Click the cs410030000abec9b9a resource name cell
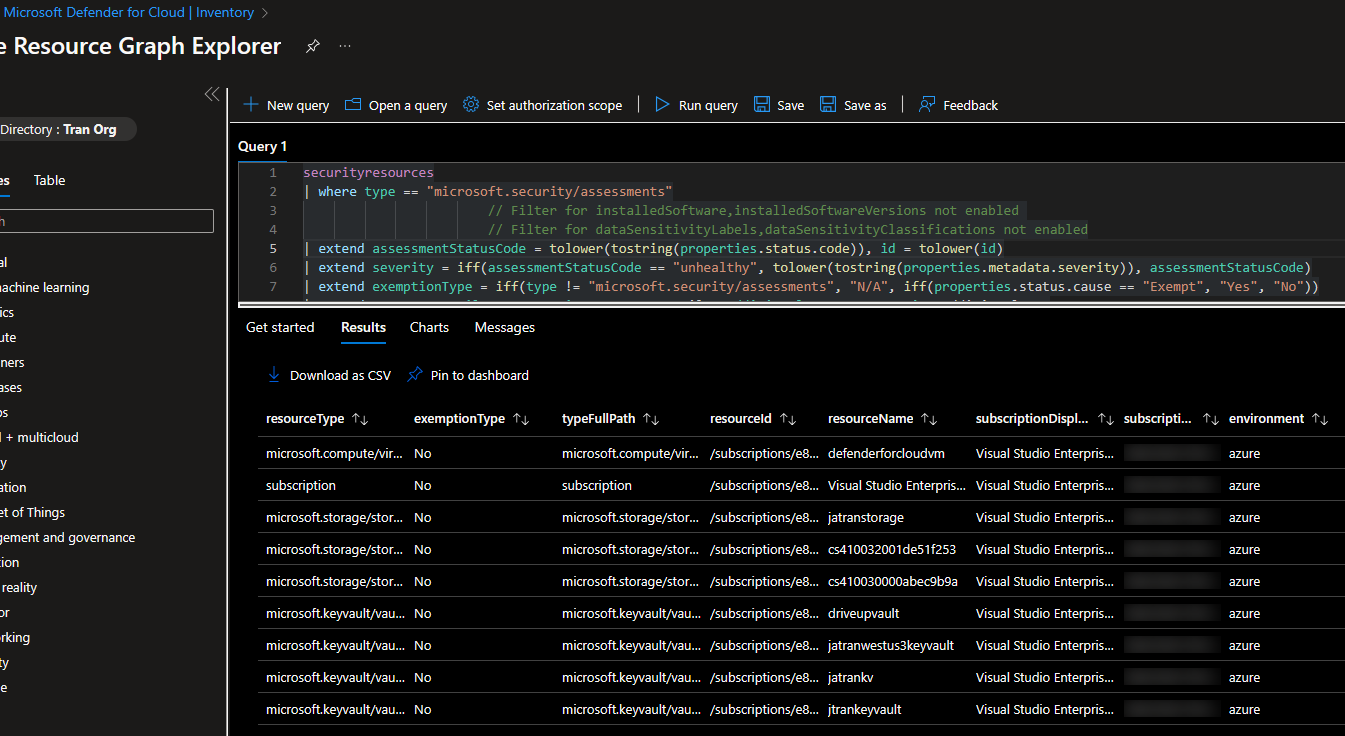 tap(893, 581)
